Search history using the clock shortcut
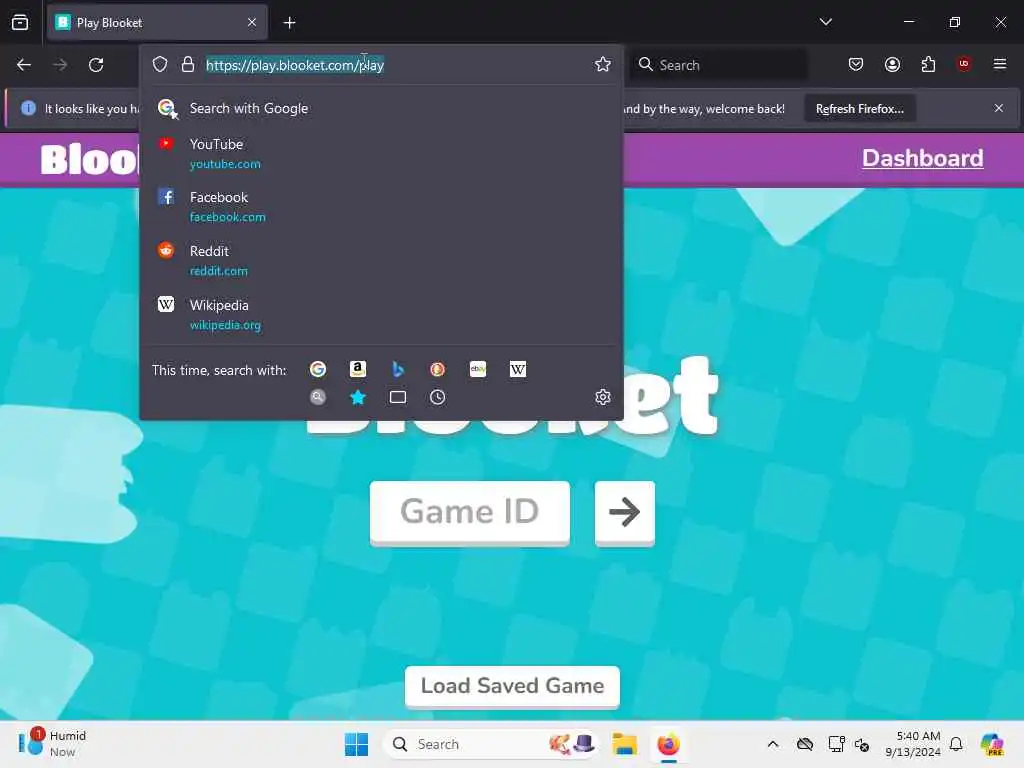The height and width of the screenshot is (768, 1024). point(438,397)
